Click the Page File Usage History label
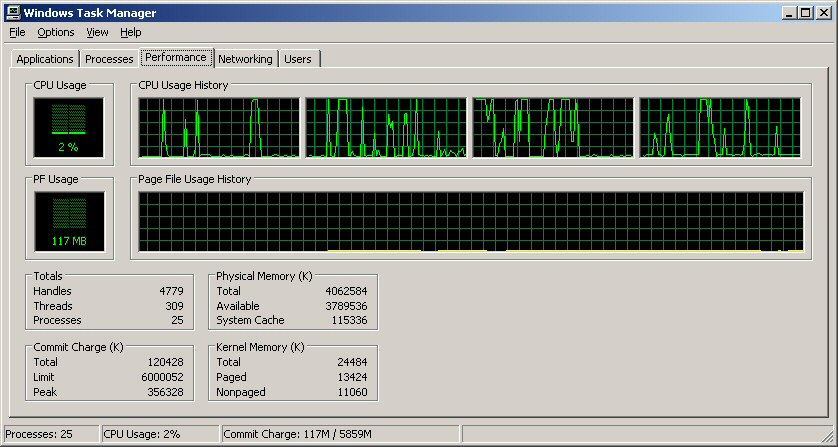Image resolution: width=838 pixels, height=447 pixels. (195, 179)
